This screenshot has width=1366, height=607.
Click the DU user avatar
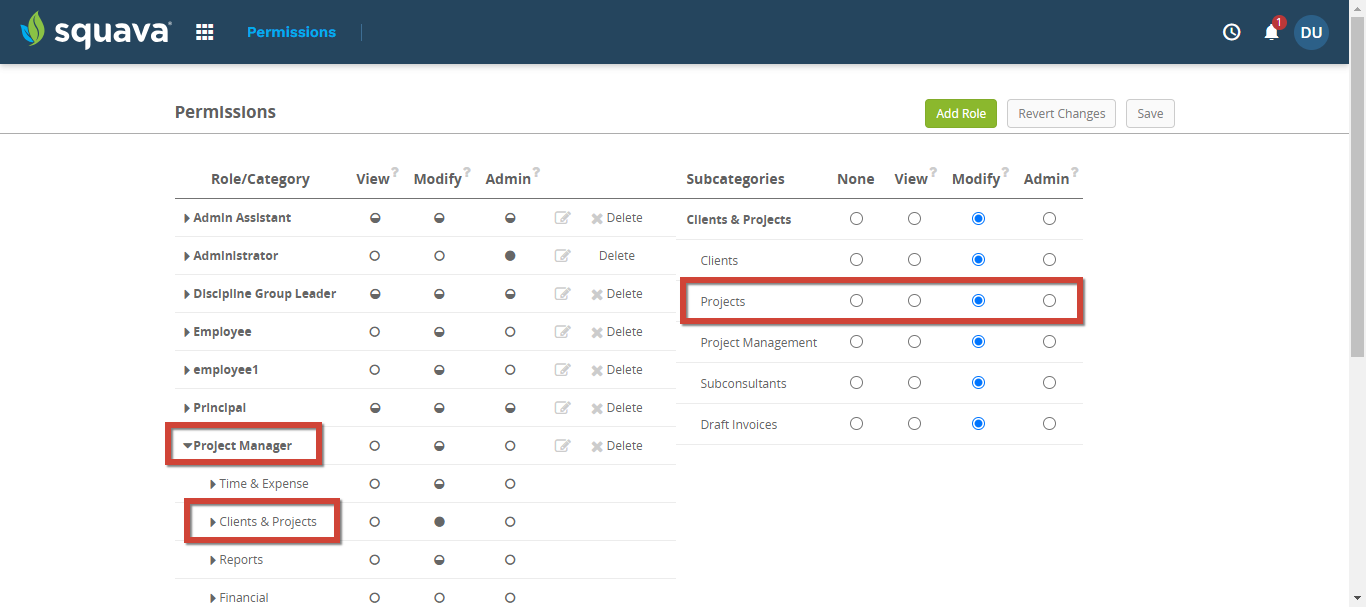[x=1311, y=31]
